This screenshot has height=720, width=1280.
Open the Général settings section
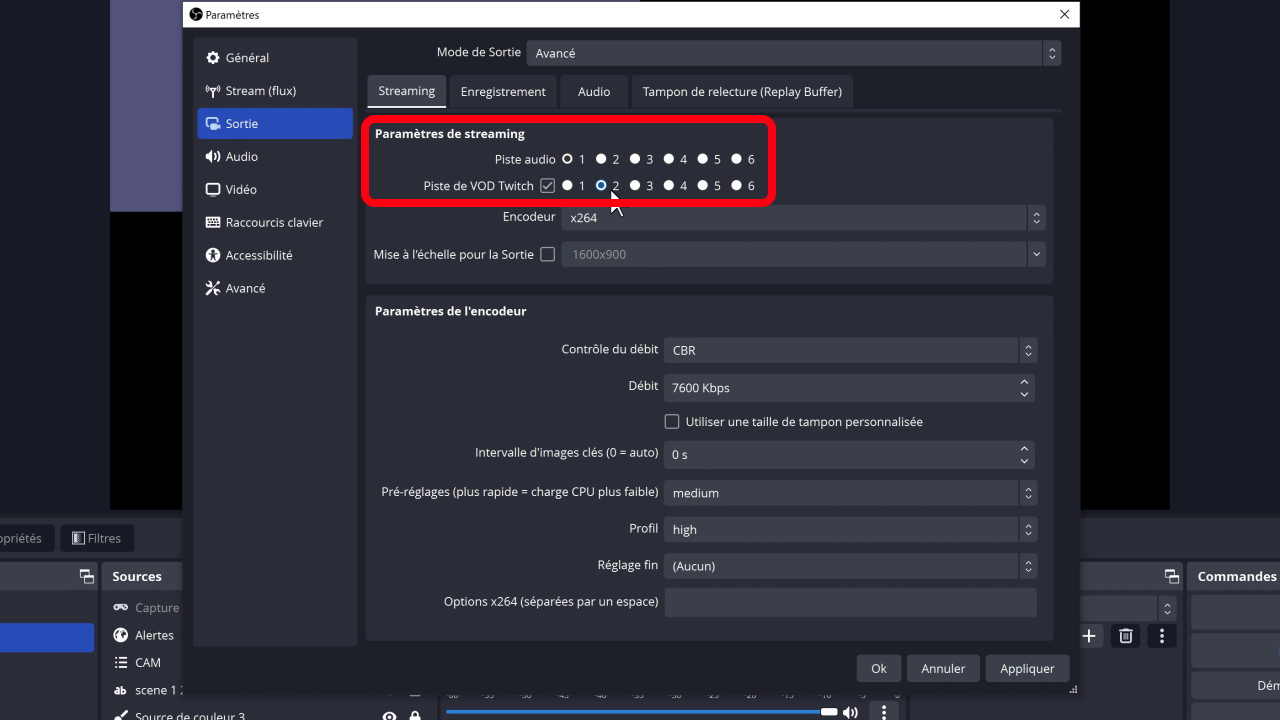tap(247, 58)
